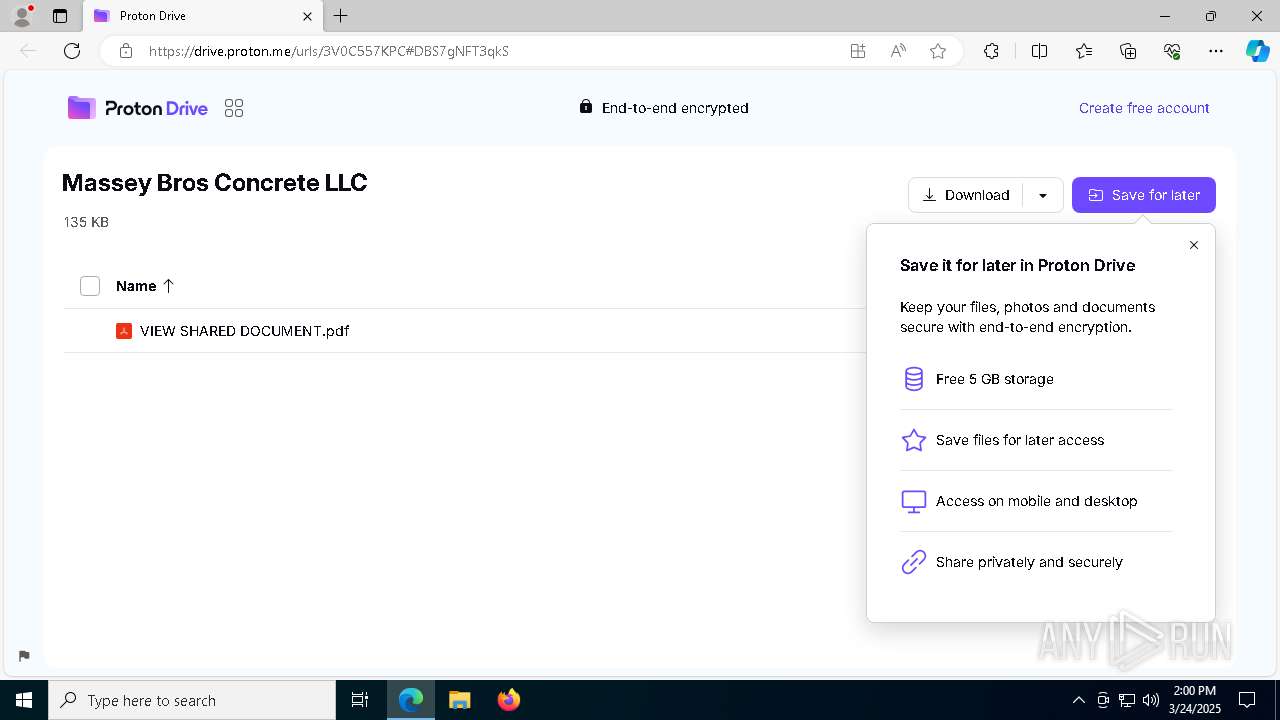Click the taskbar clock showing 2:00 PM

coord(1195,700)
